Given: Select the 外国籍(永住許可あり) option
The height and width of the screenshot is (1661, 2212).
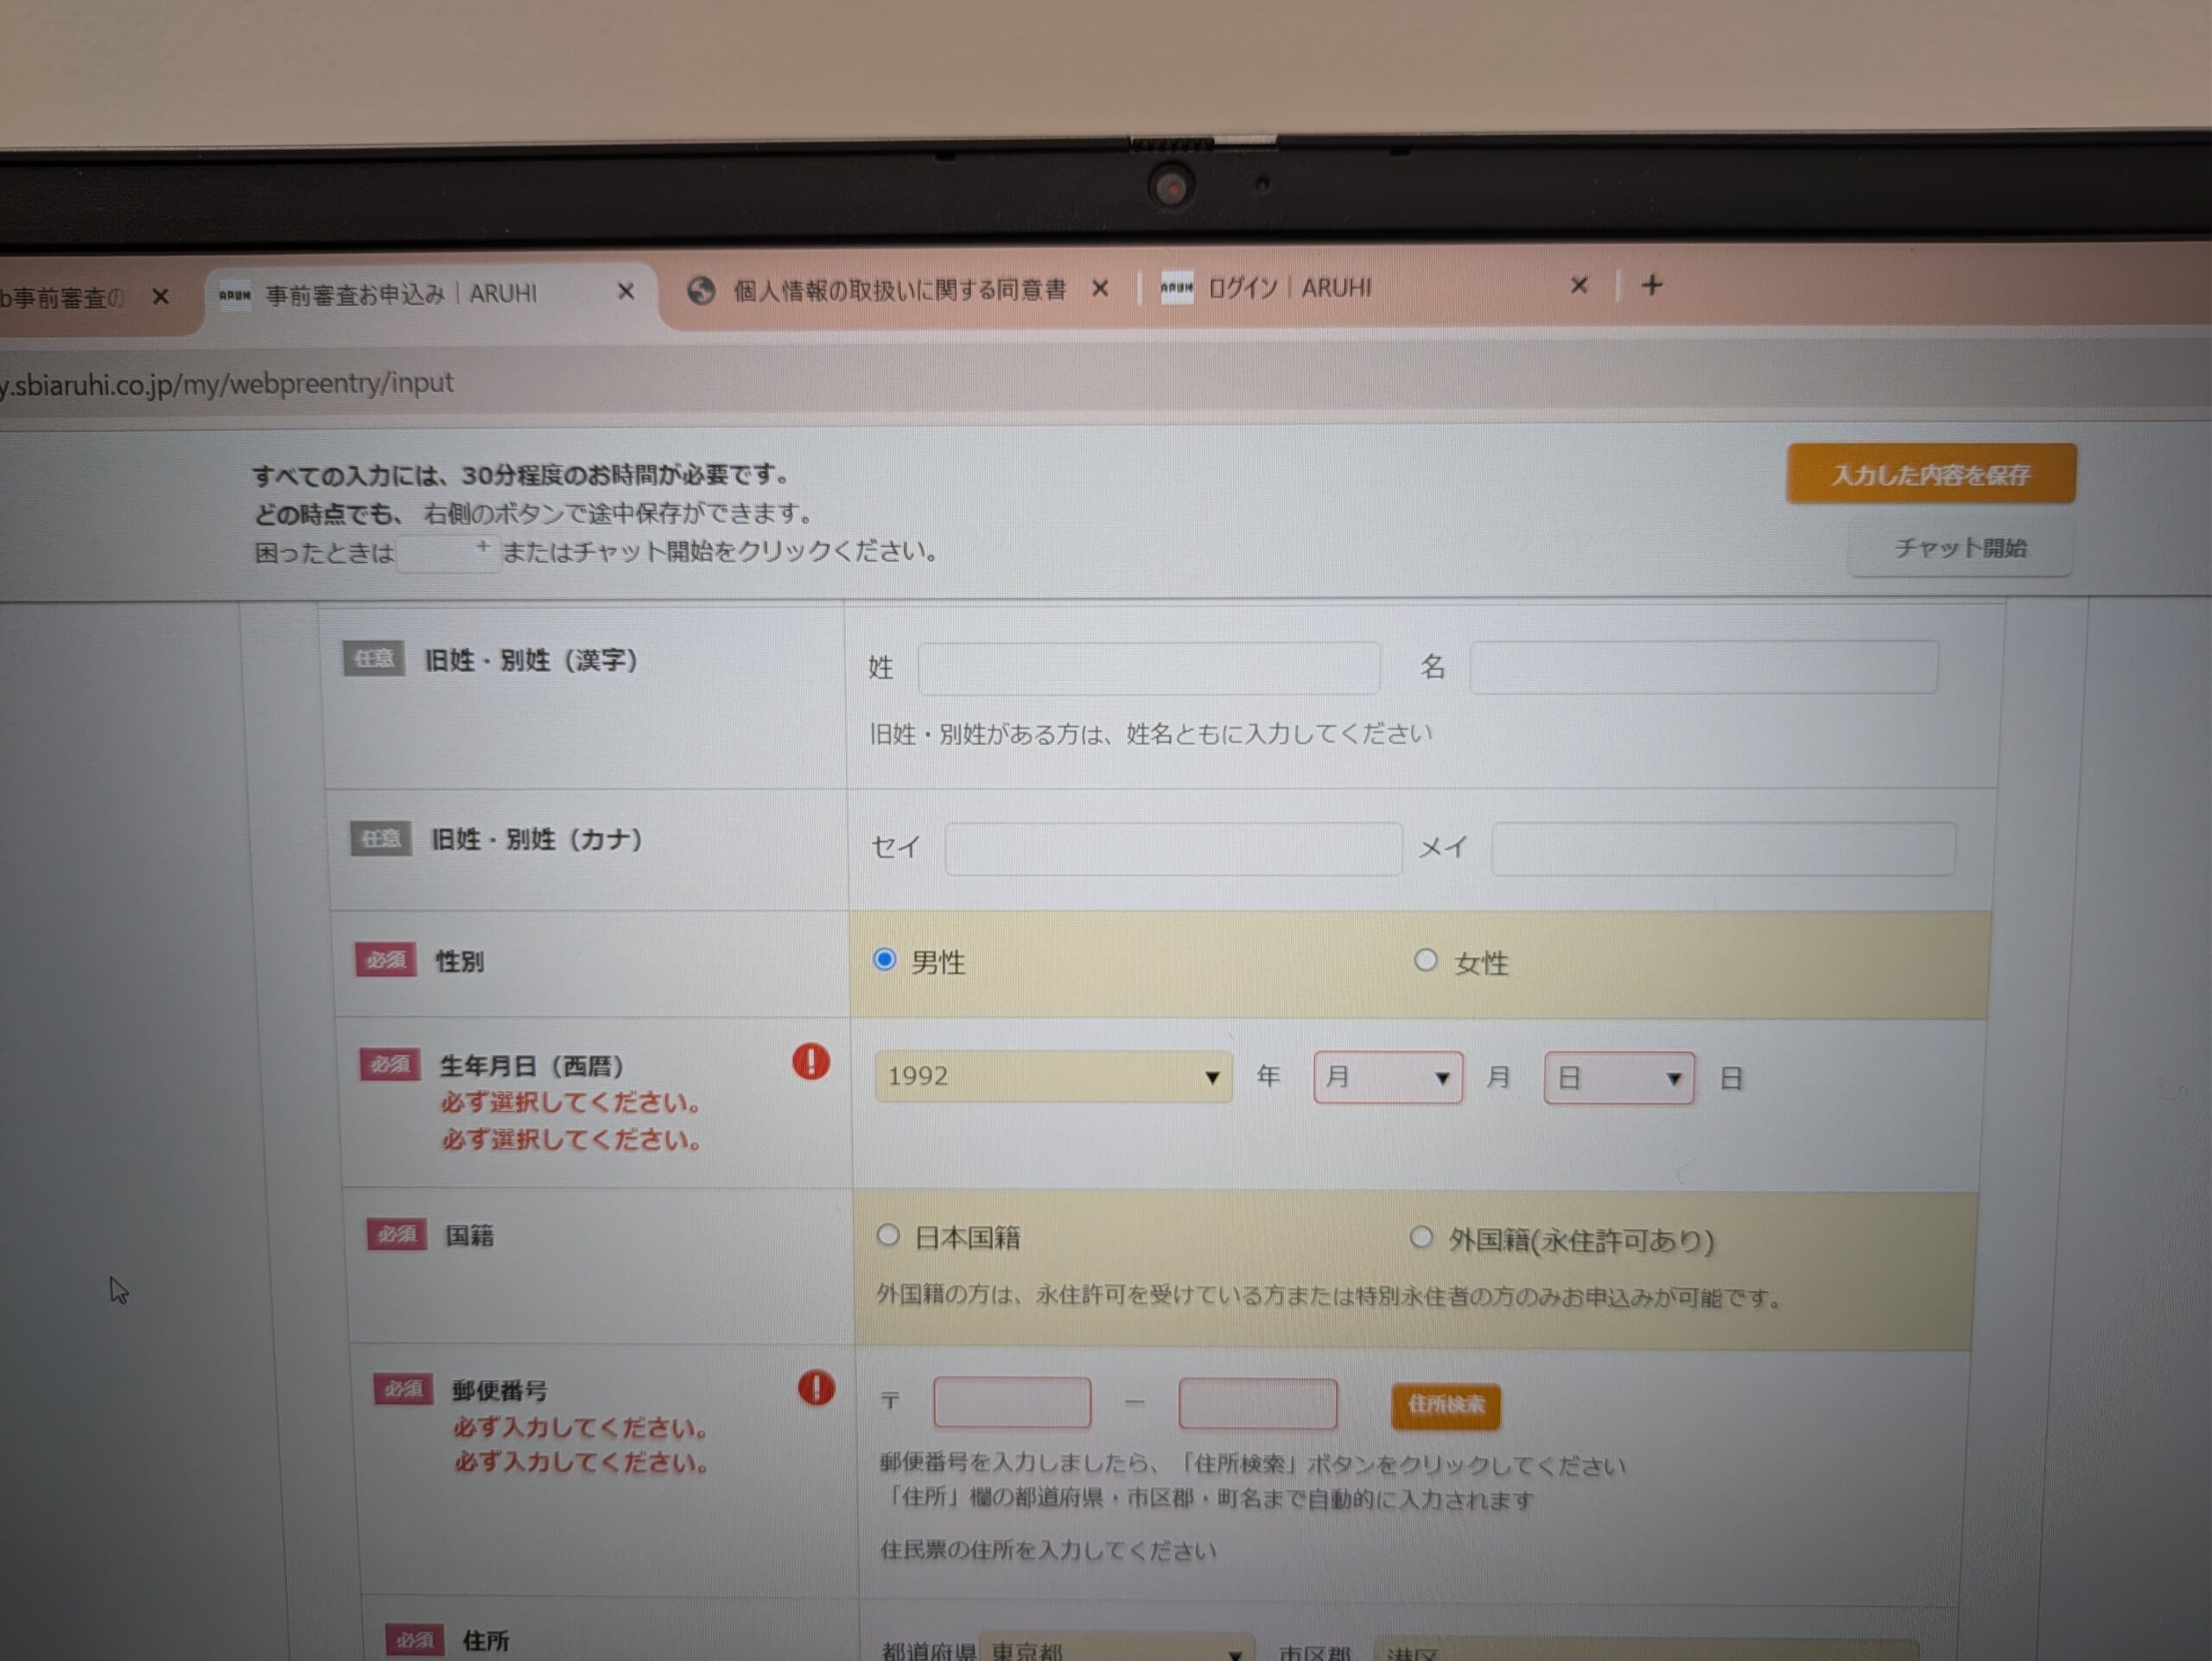Looking at the screenshot, I should click(1421, 1237).
